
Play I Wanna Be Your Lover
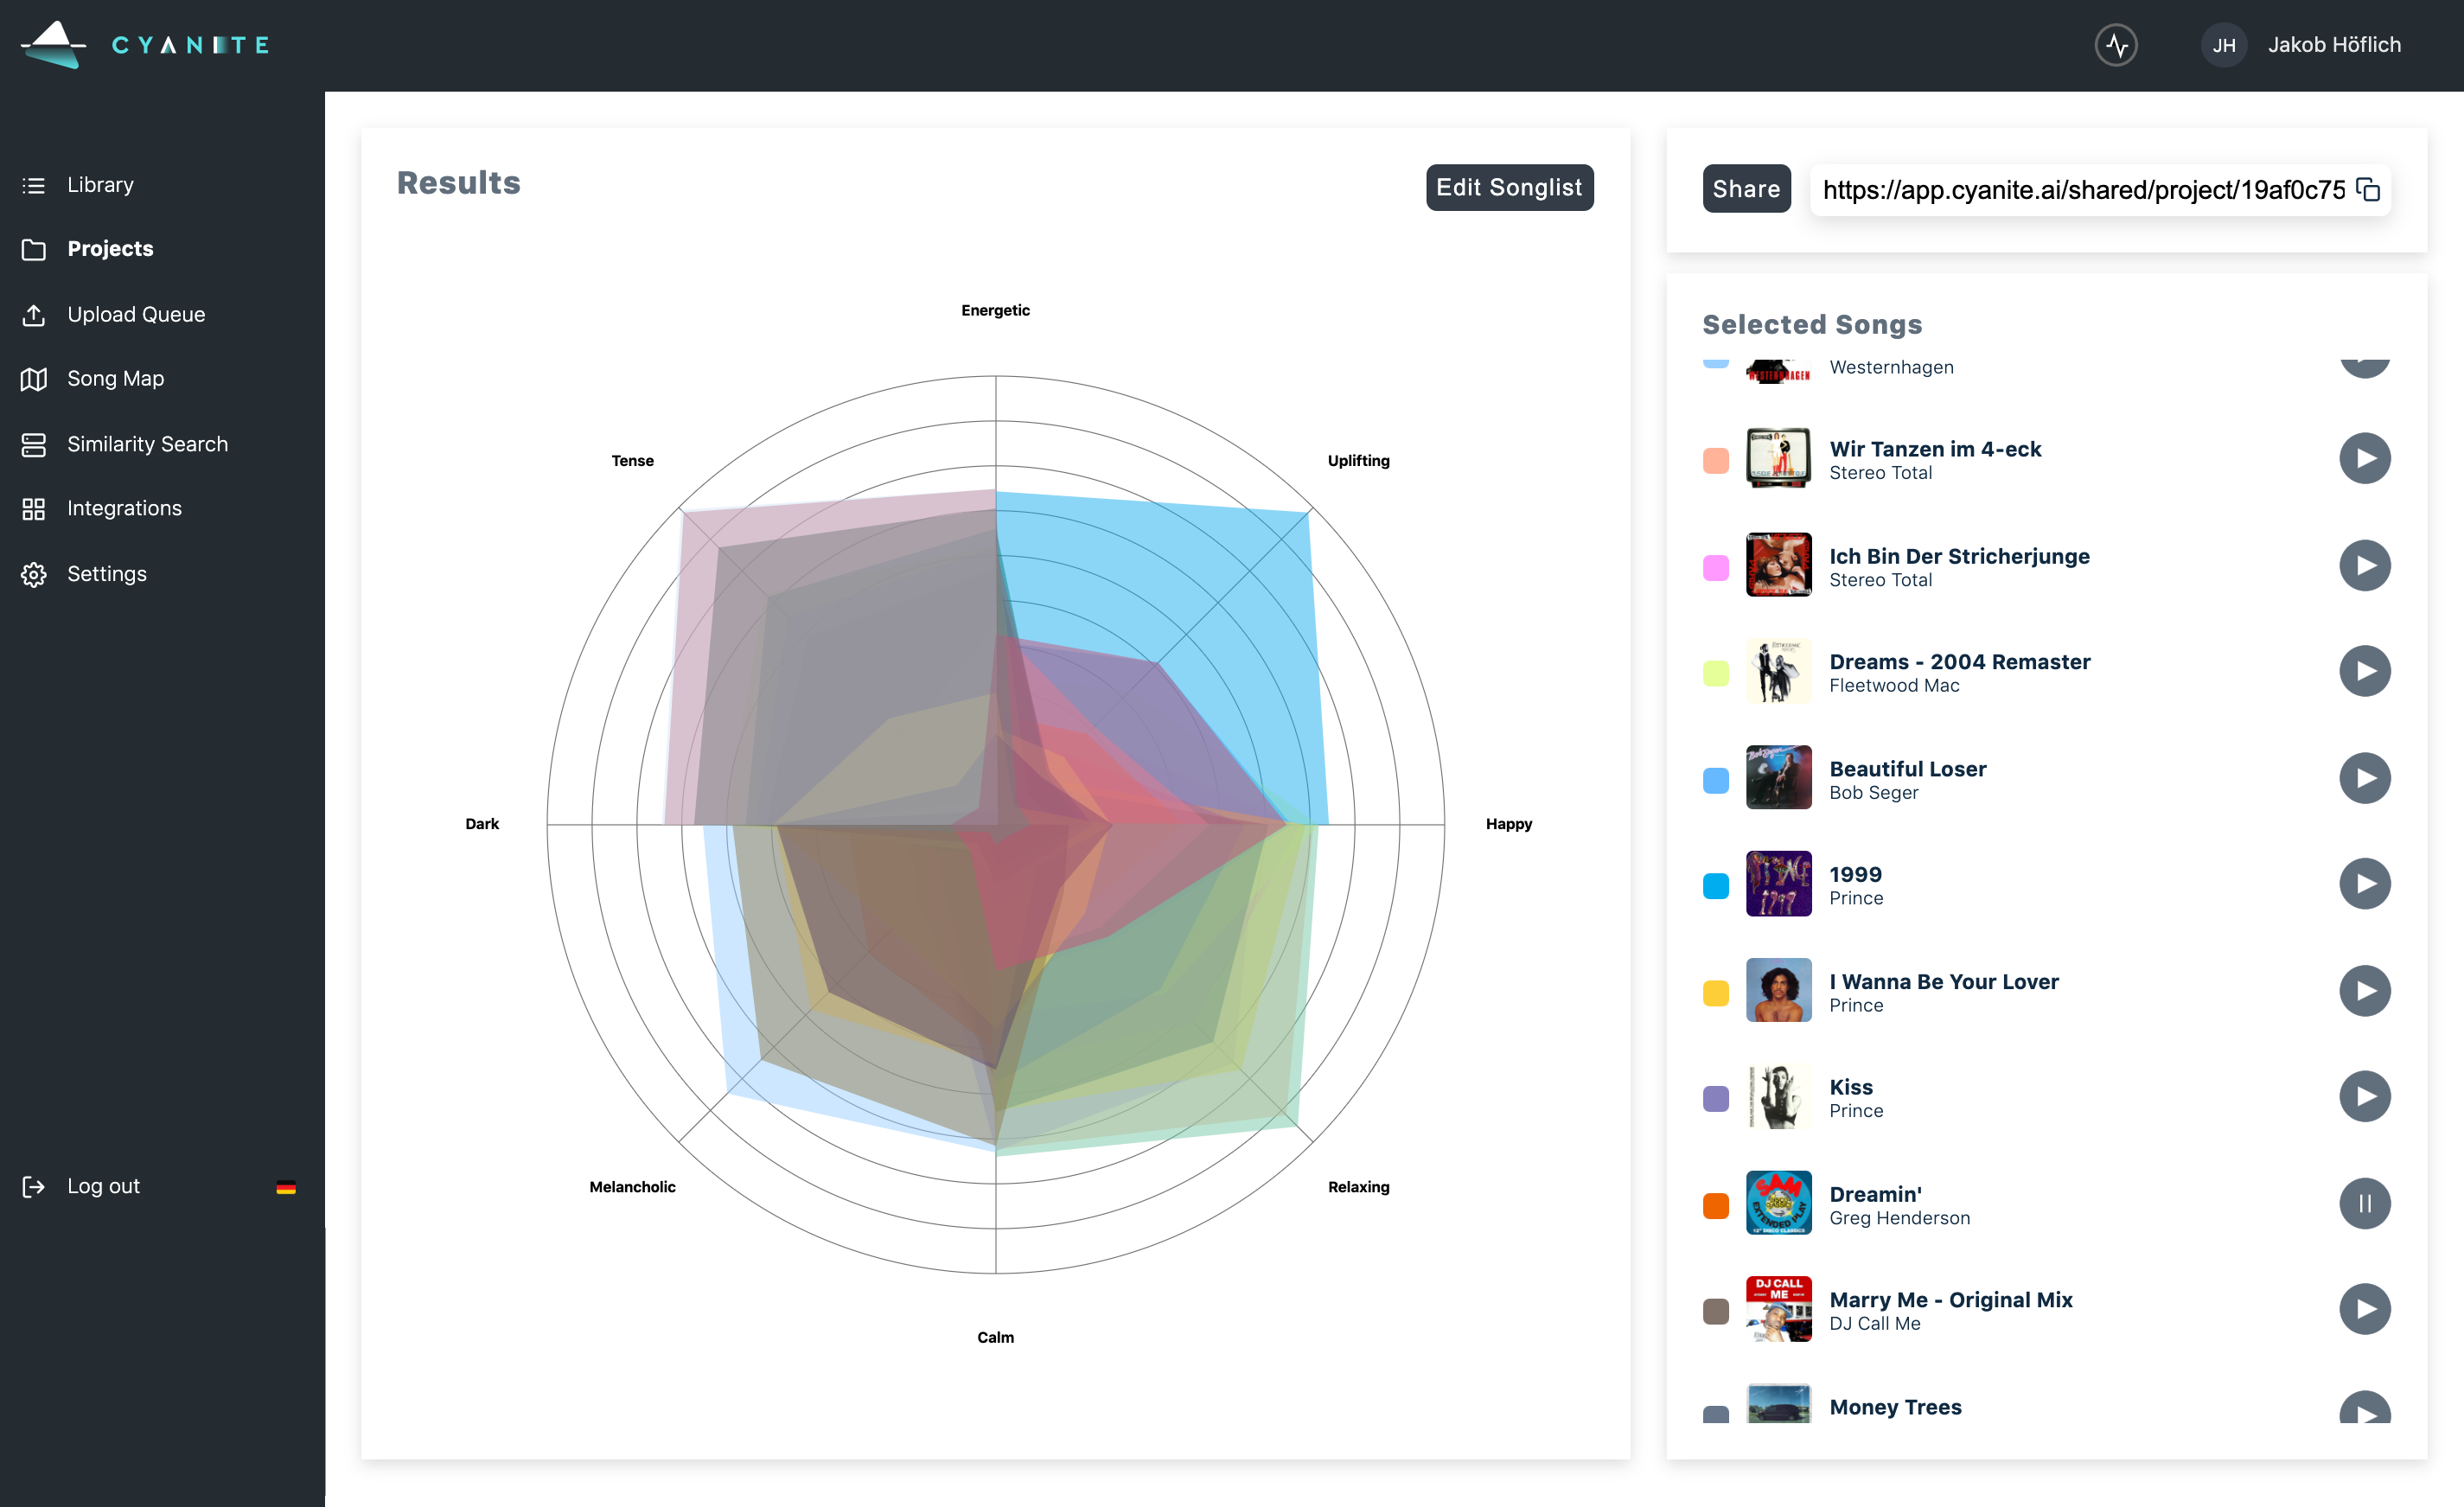click(2364, 991)
